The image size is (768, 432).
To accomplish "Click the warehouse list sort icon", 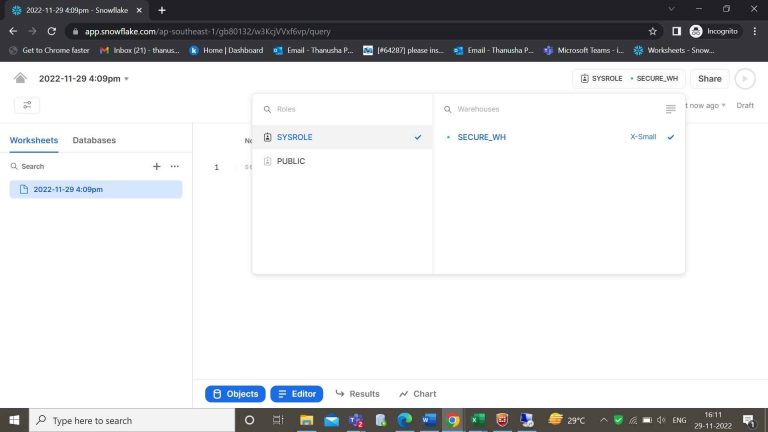I will tap(670, 109).
